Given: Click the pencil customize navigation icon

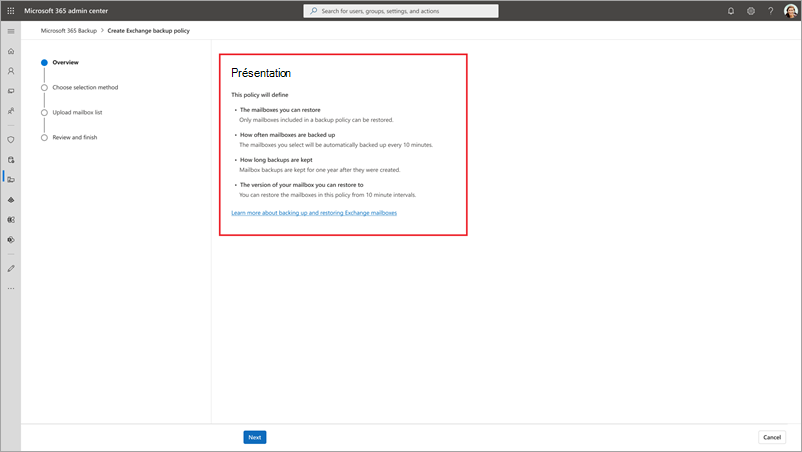Looking at the screenshot, I should point(11,268).
